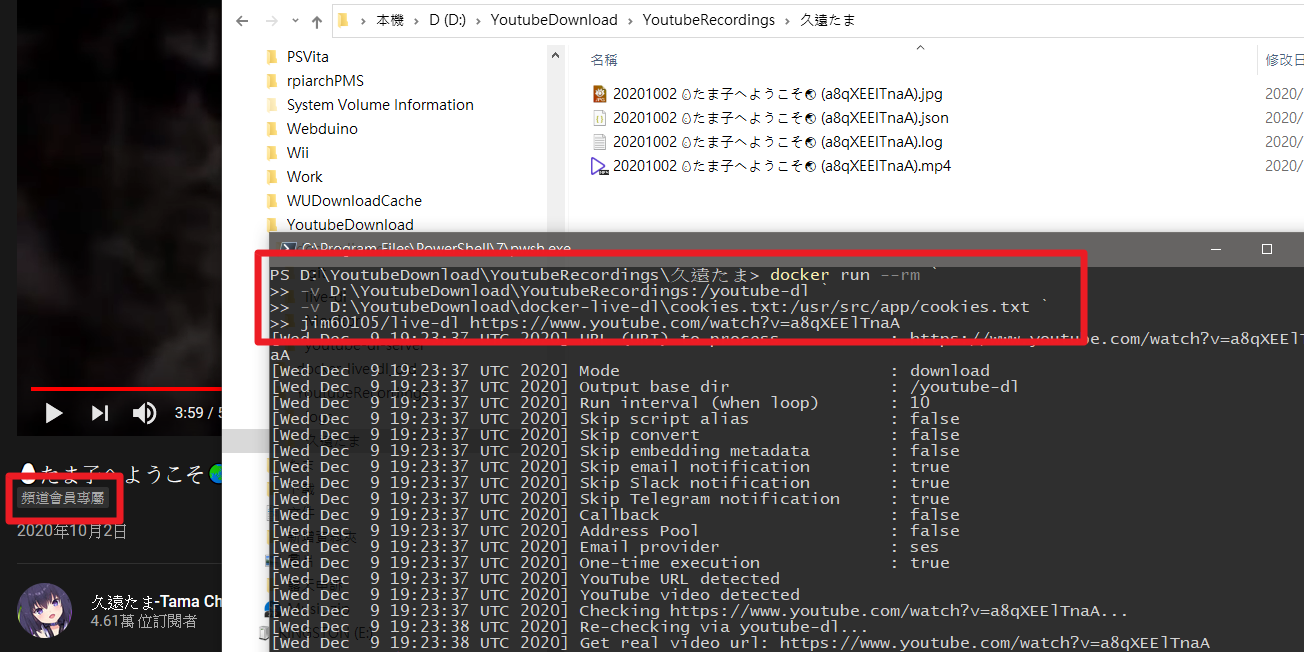1304x652 pixels.
Task: Click upload date 2020年10月2日
Action: (72, 531)
